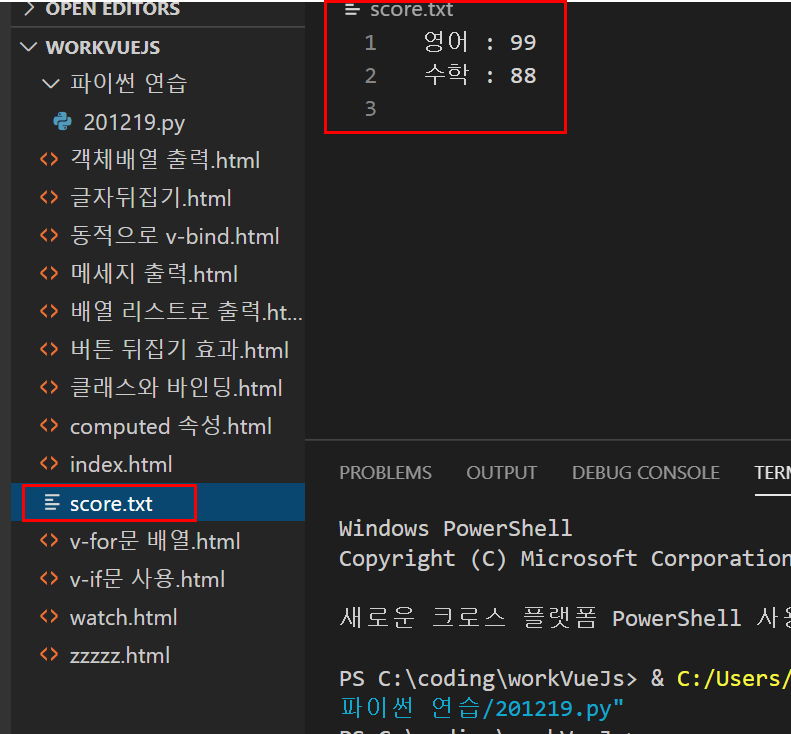This screenshot has height=734, width=791.
Task: Click line number 2 in the editor
Action: click(x=371, y=76)
